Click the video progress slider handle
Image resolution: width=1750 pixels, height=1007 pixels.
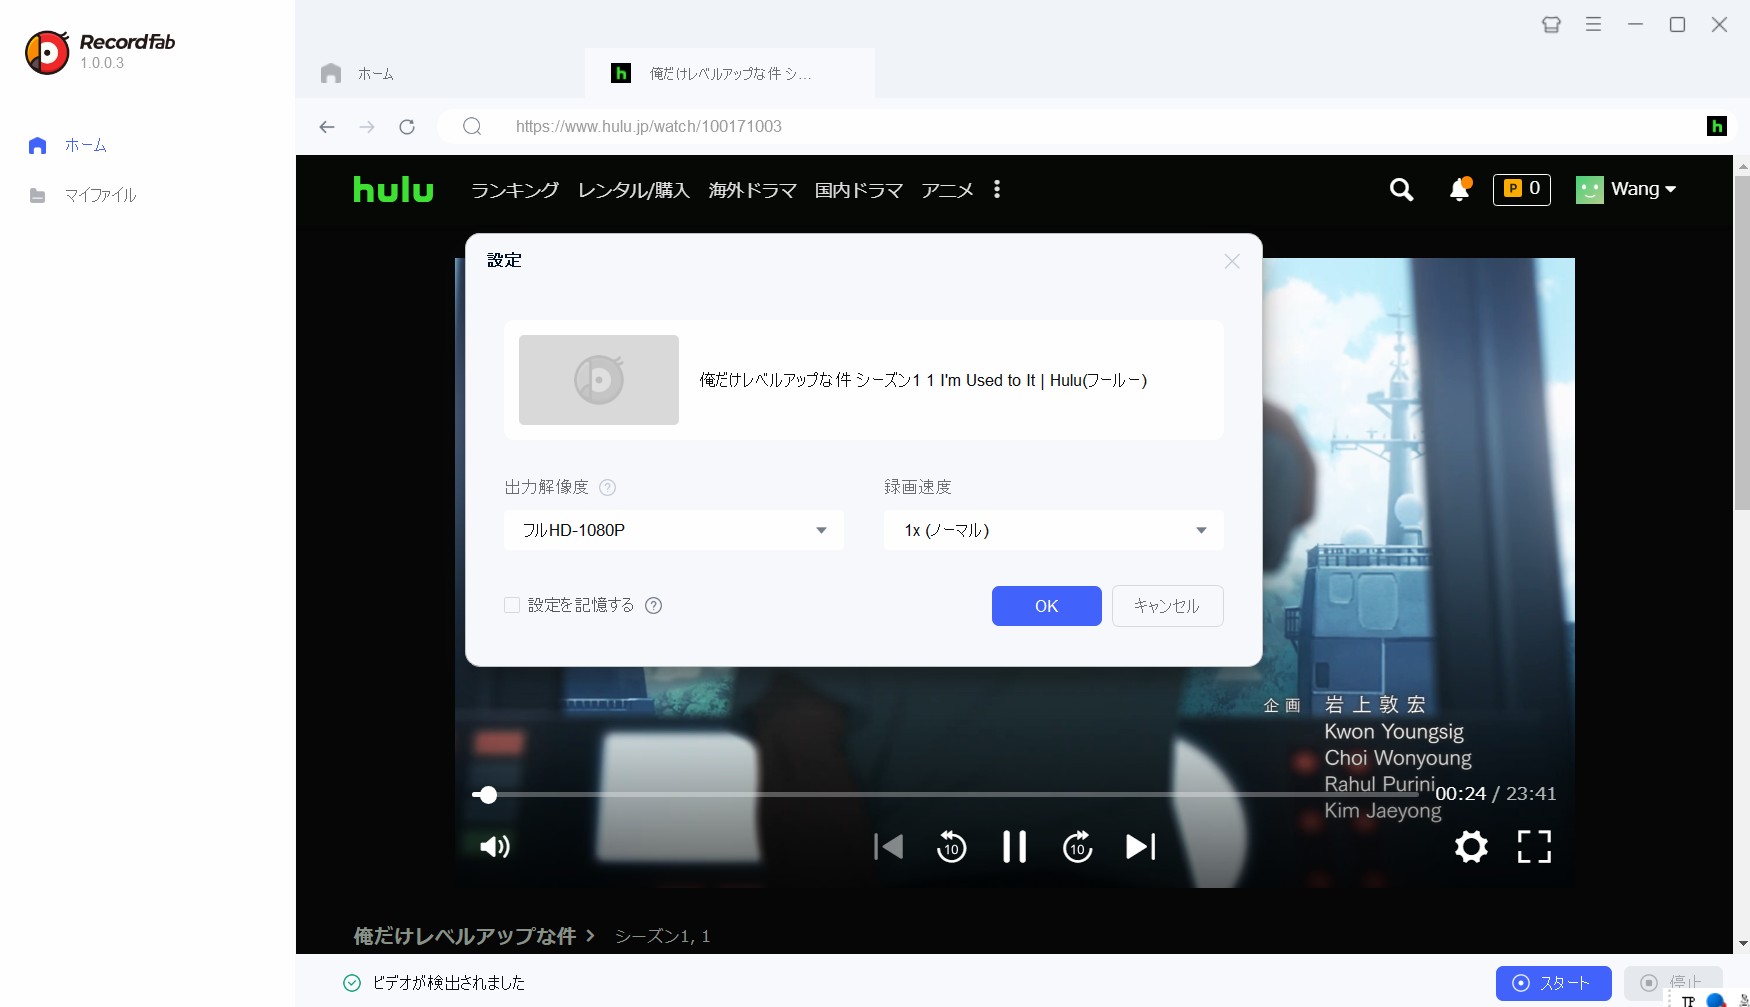coord(487,795)
